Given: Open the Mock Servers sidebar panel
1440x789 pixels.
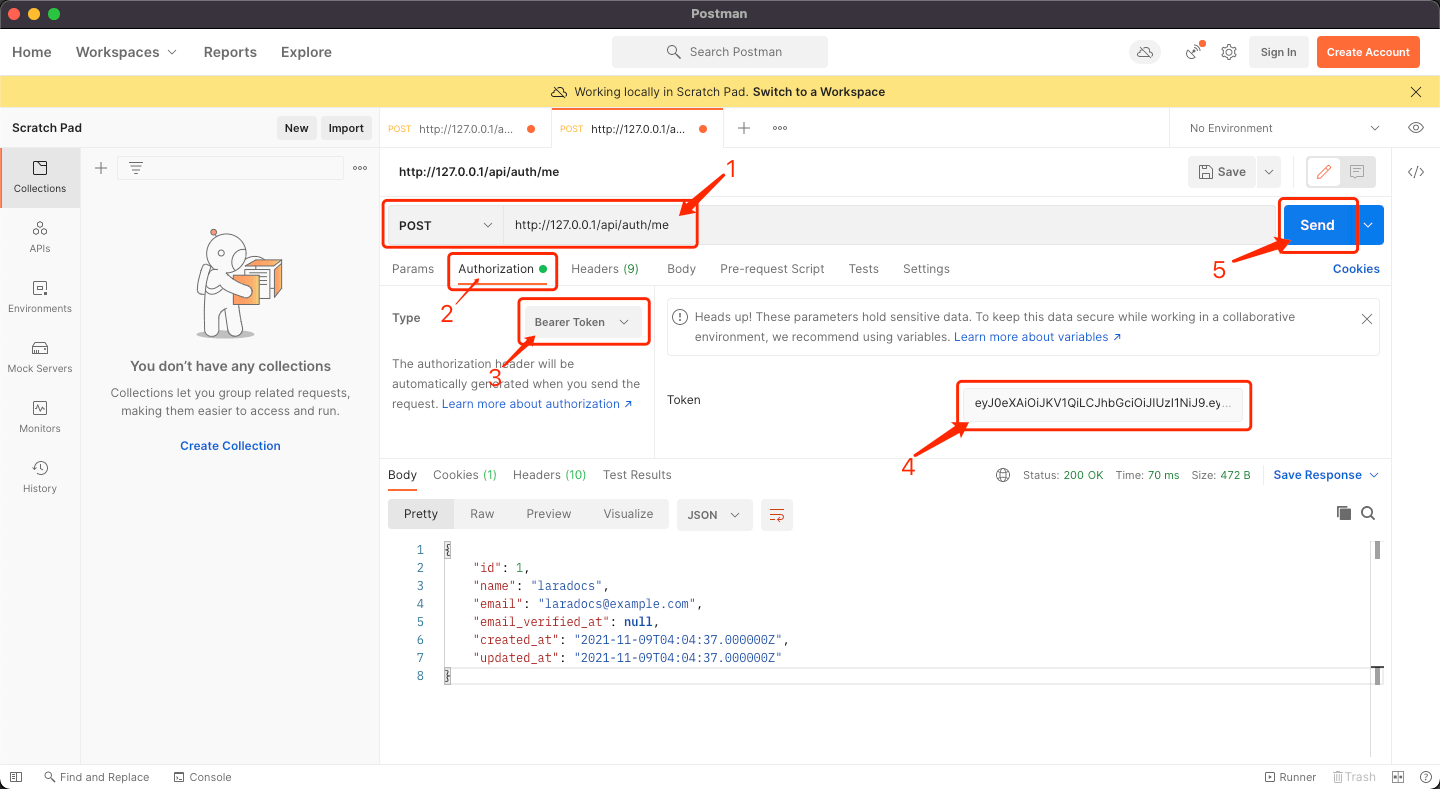Looking at the screenshot, I should pos(40,357).
